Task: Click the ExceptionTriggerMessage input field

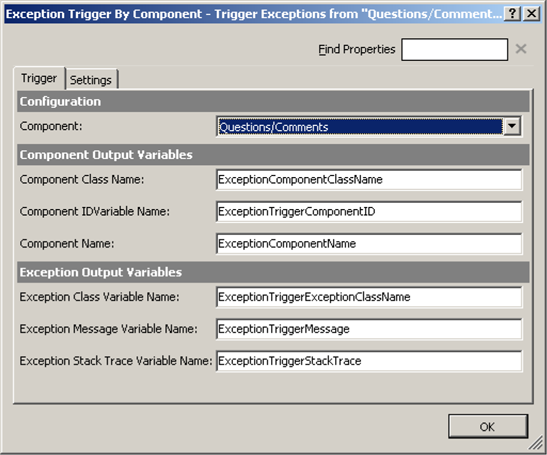Action: coord(369,329)
